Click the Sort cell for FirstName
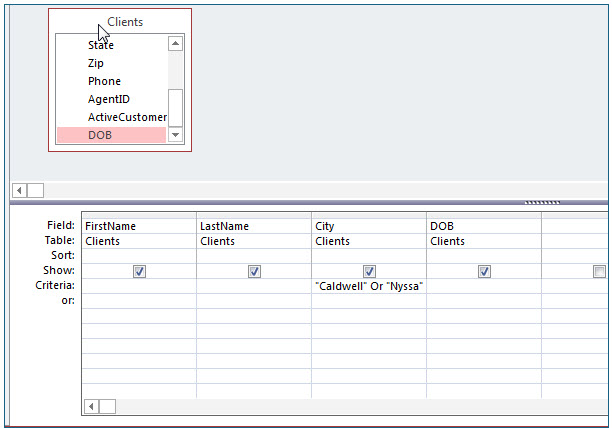The height and width of the screenshot is (428, 612). coord(139,256)
